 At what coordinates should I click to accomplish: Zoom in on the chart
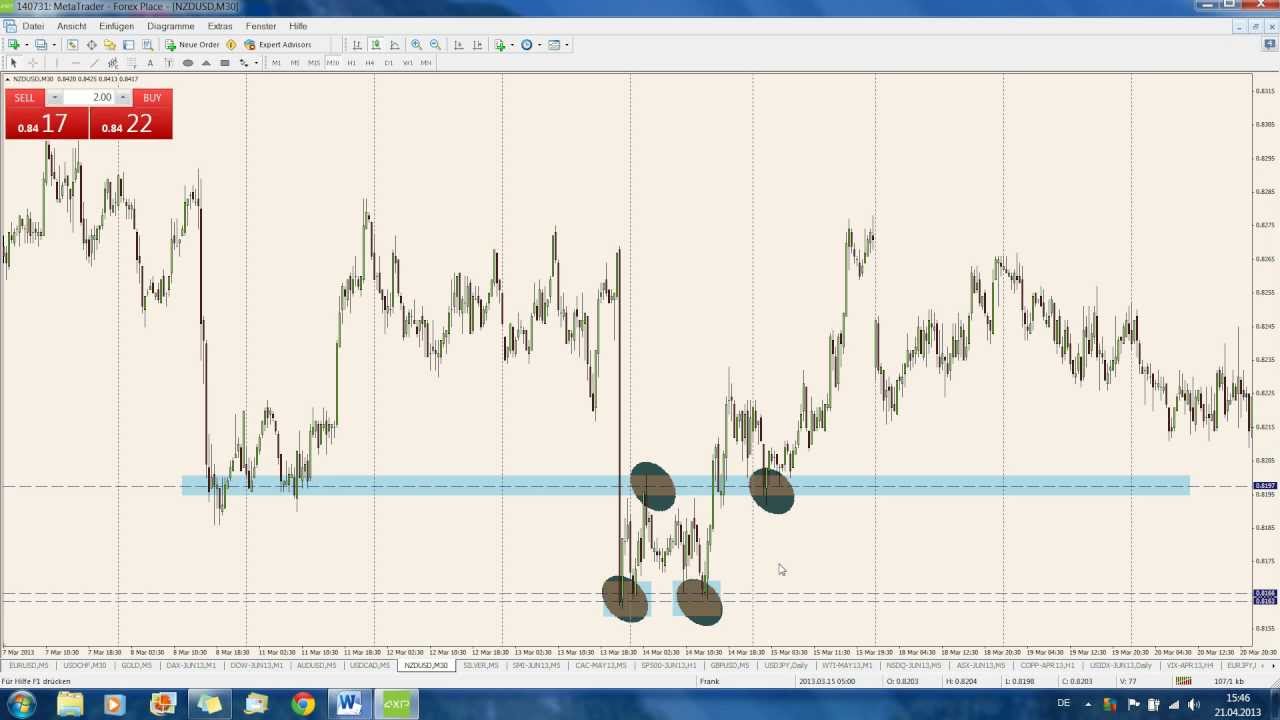point(416,45)
